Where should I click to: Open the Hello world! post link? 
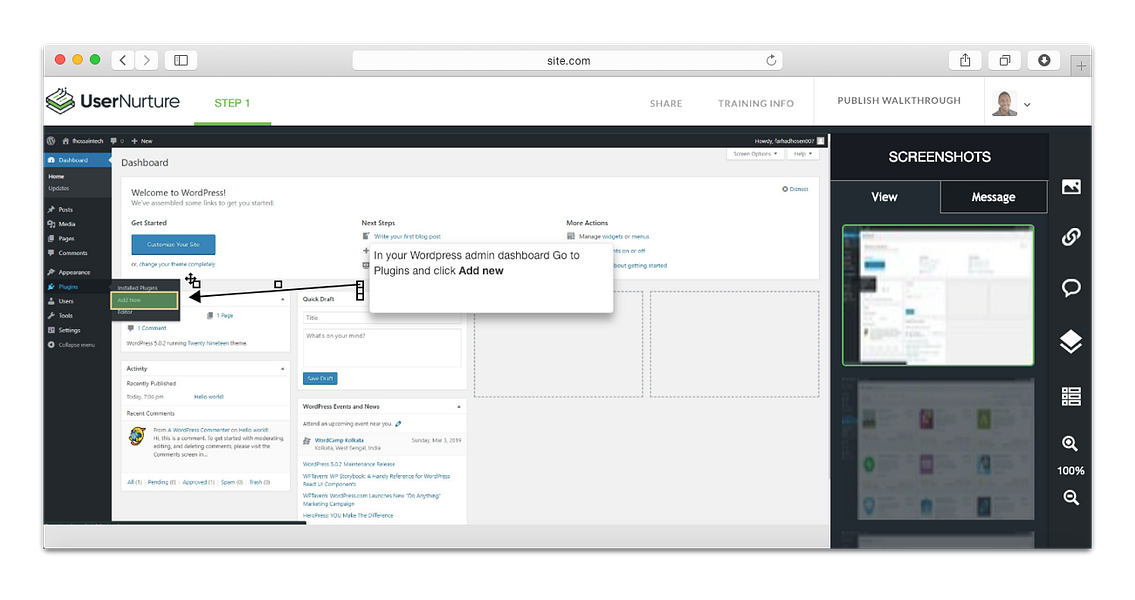coord(208,397)
